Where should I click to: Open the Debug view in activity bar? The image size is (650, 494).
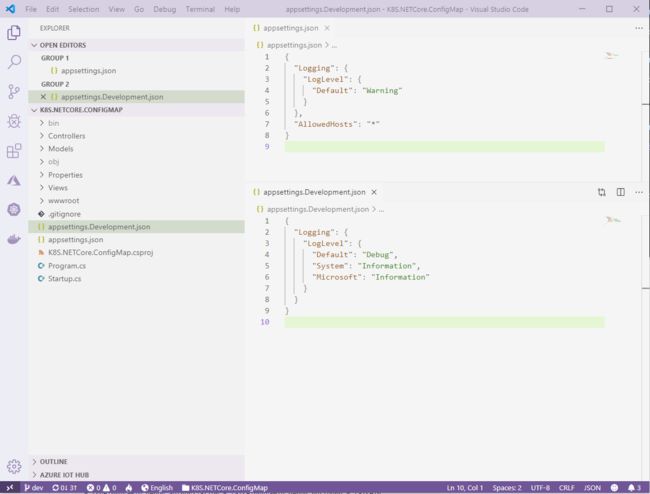tap(14, 121)
